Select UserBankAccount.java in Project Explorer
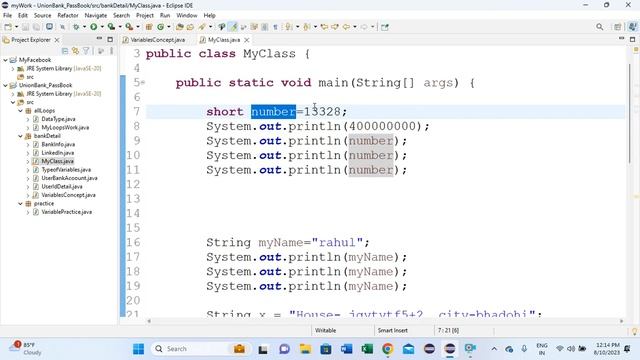 point(69,178)
